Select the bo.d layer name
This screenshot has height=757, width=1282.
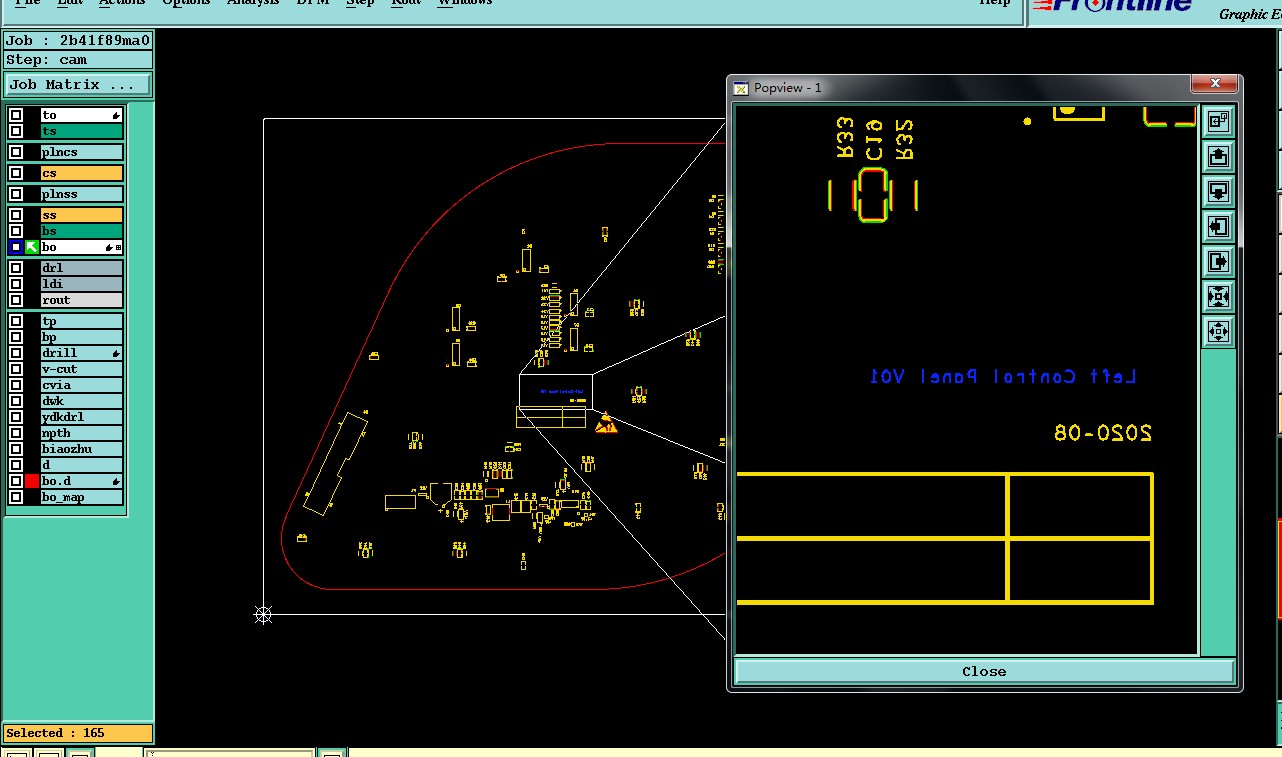(x=81, y=481)
